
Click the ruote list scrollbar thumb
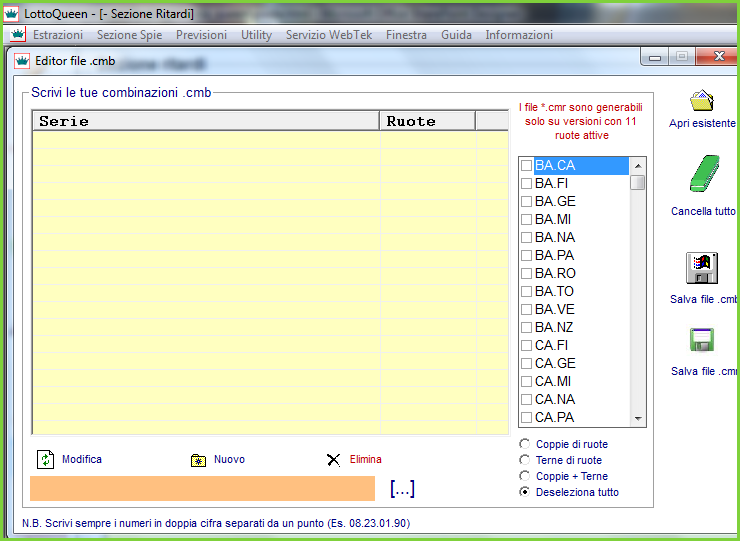point(638,182)
